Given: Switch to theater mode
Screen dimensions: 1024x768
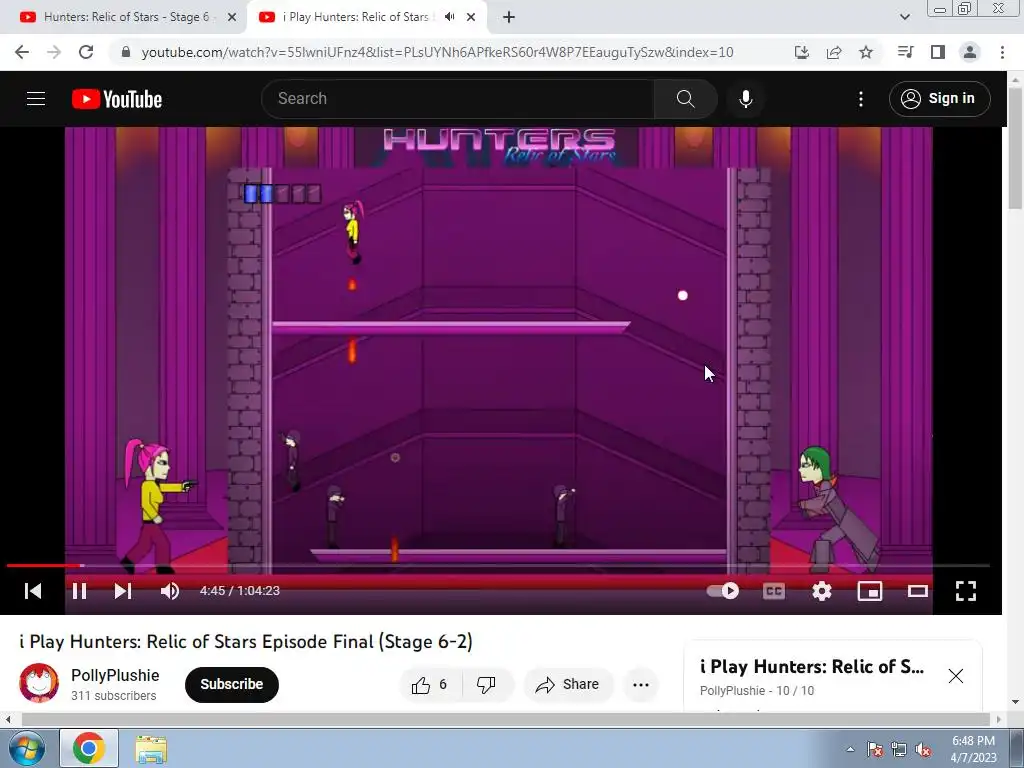Looking at the screenshot, I should [x=918, y=591].
